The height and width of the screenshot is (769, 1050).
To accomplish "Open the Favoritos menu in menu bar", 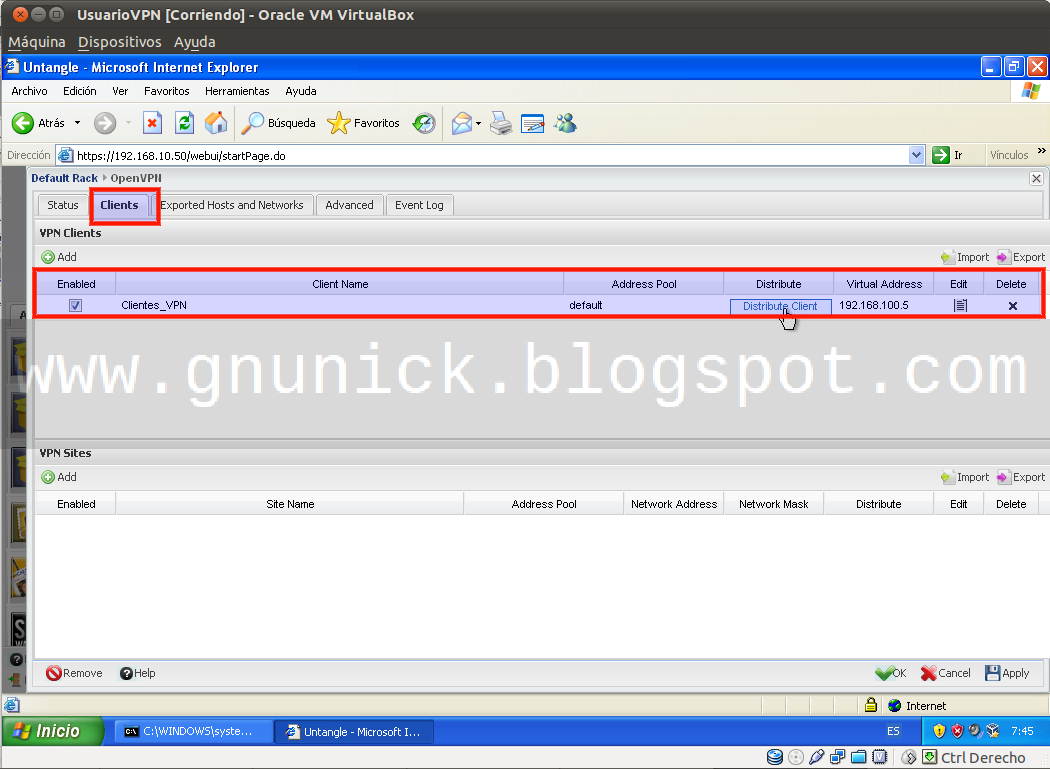I will click(x=167, y=91).
